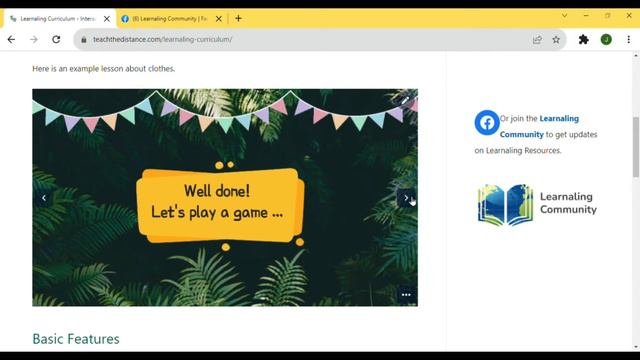Go to the previous lesson slide
This screenshot has width=640, height=360.
pos(44,198)
